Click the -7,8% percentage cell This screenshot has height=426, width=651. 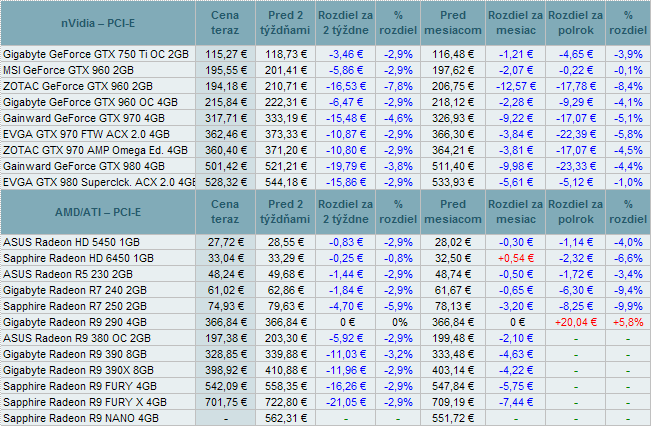click(398, 86)
